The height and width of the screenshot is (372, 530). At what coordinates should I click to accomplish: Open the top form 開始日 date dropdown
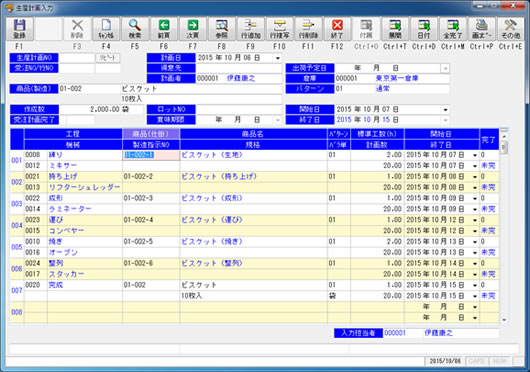(445, 110)
